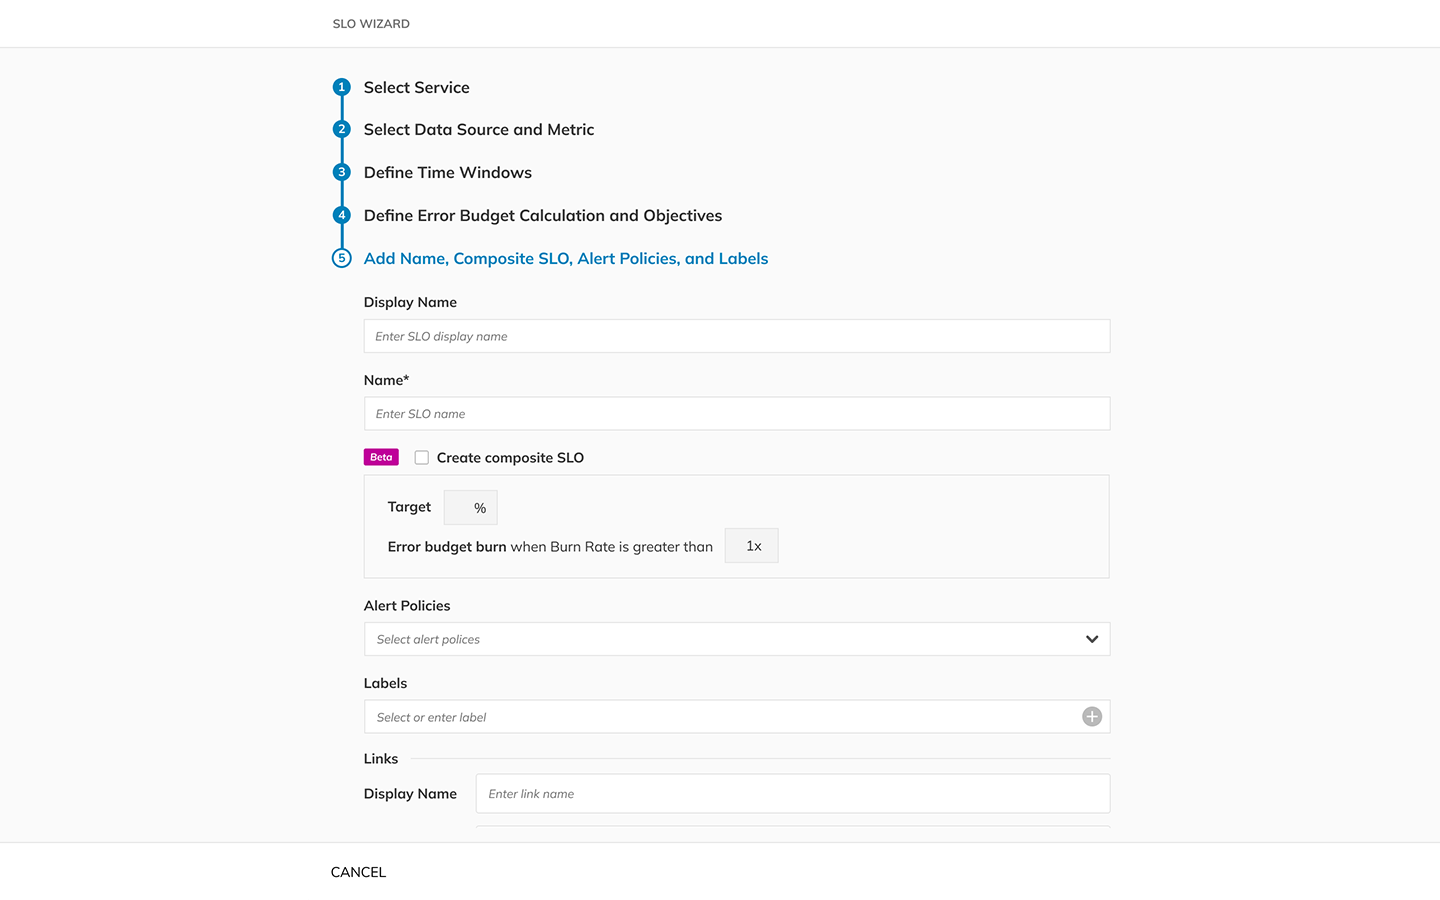Focus the Enter SLO name field
Image resolution: width=1440 pixels, height=900 pixels.
click(x=736, y=414)
